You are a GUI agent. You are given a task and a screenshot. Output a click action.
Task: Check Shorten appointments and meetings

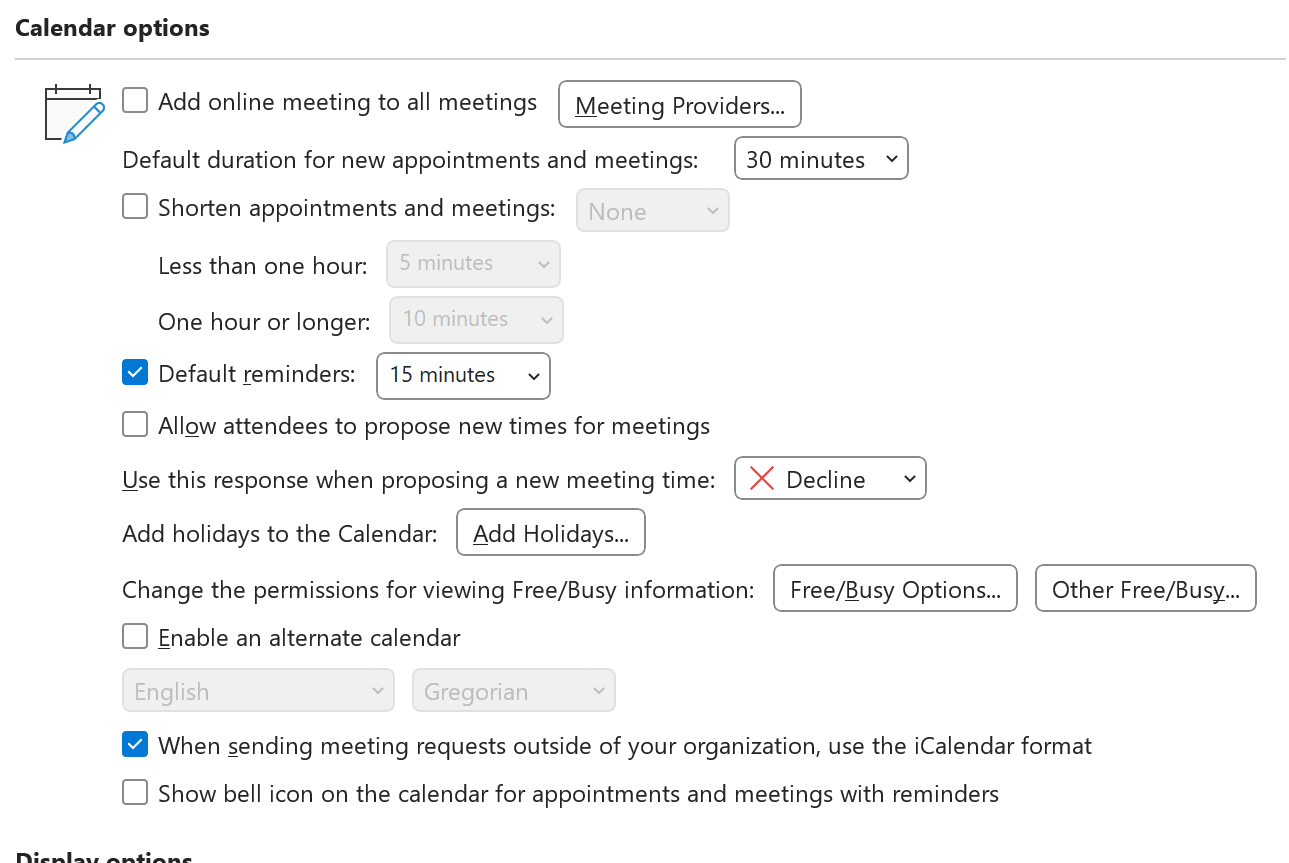134,206
